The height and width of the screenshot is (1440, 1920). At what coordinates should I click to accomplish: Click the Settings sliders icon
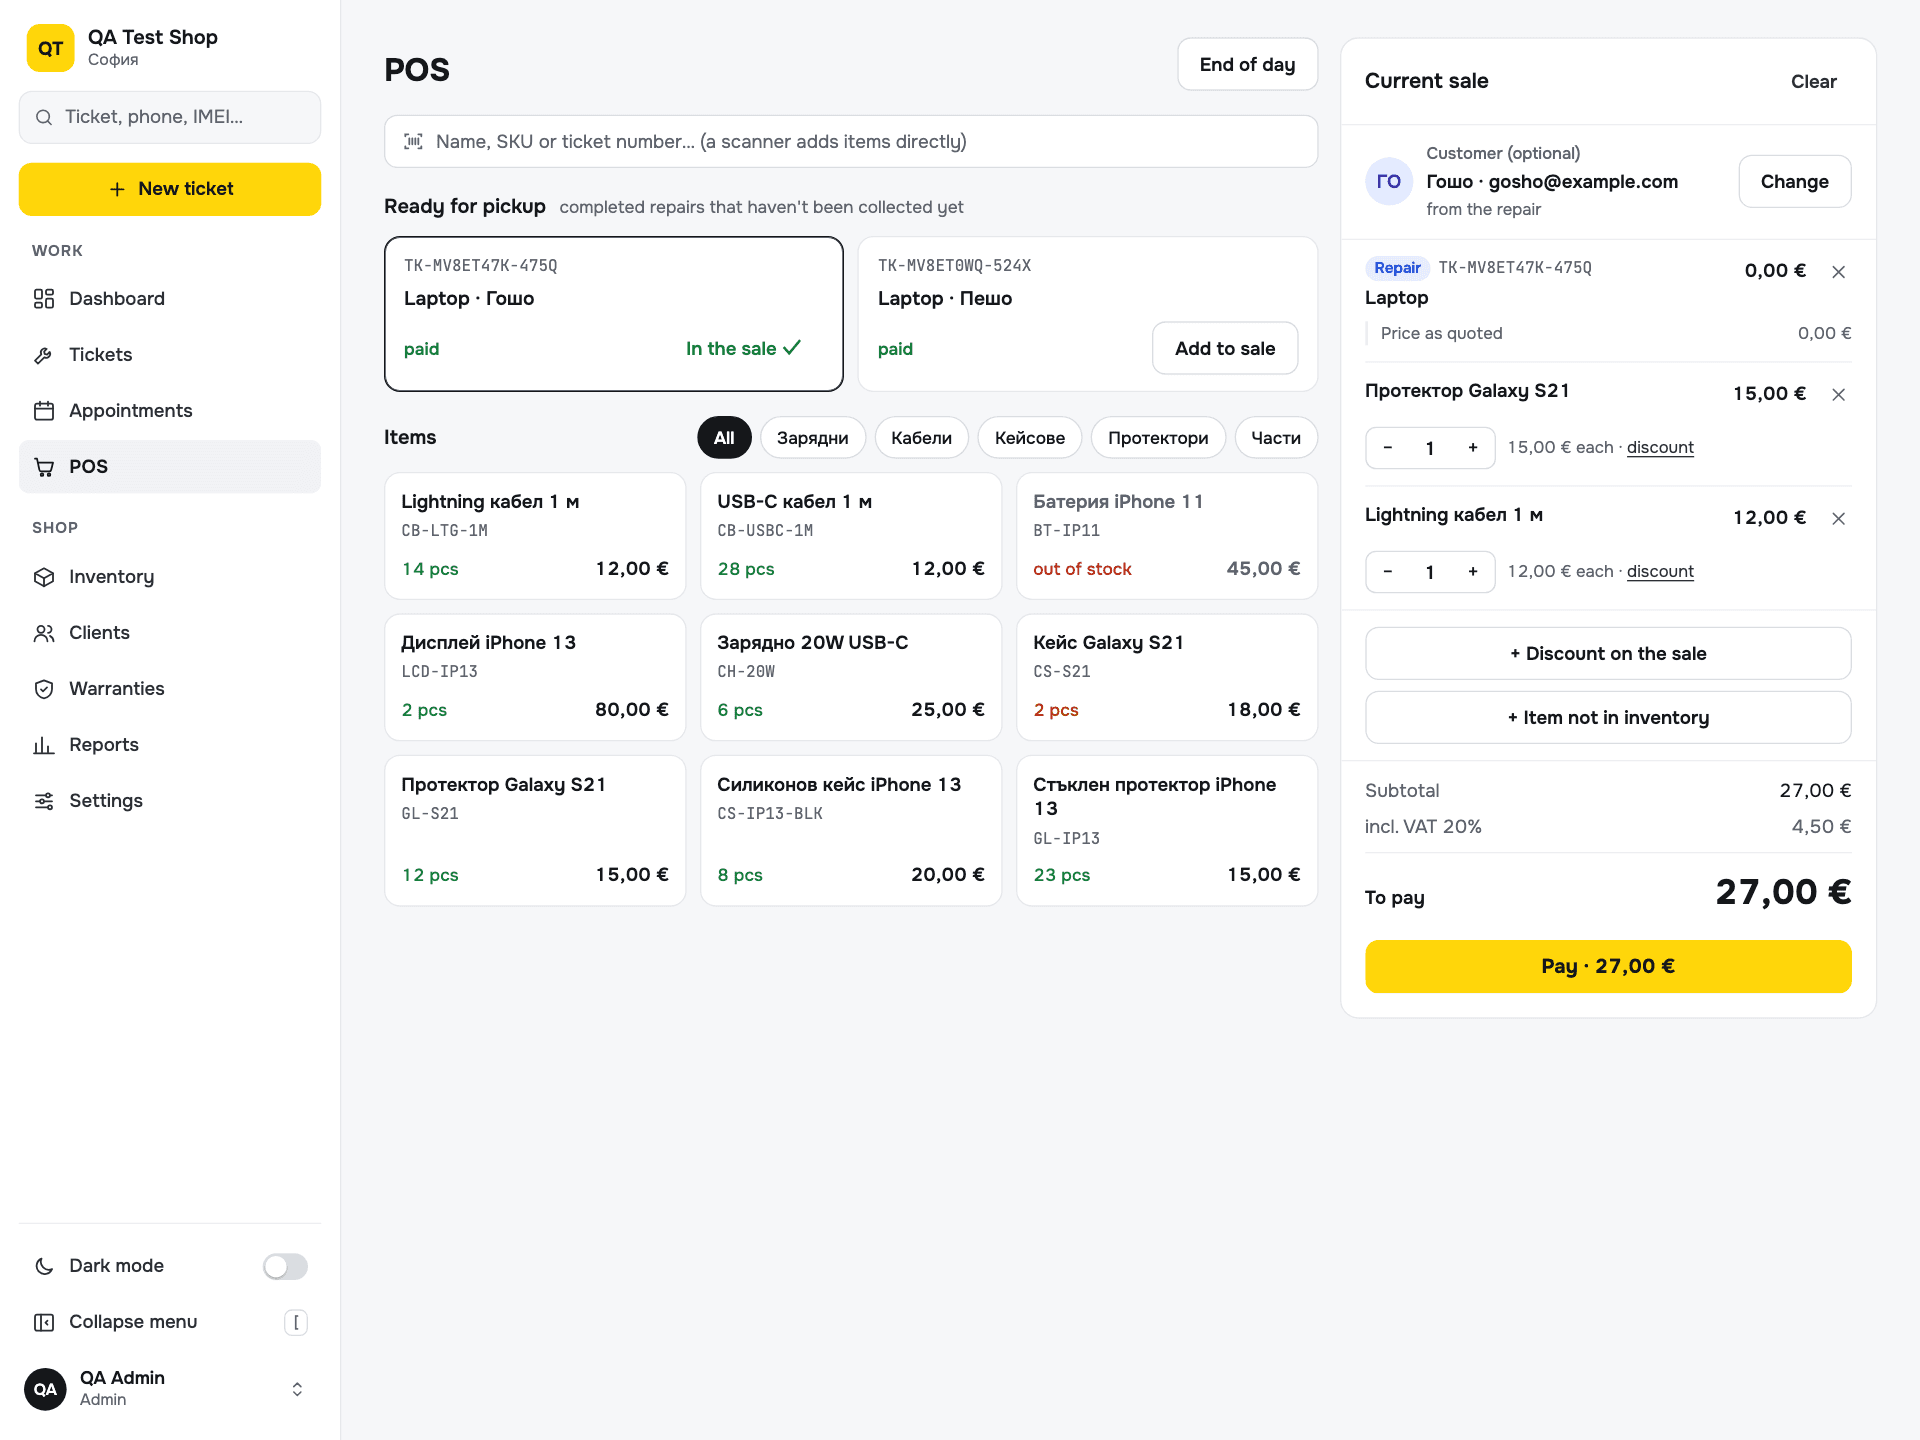(44, 801)
